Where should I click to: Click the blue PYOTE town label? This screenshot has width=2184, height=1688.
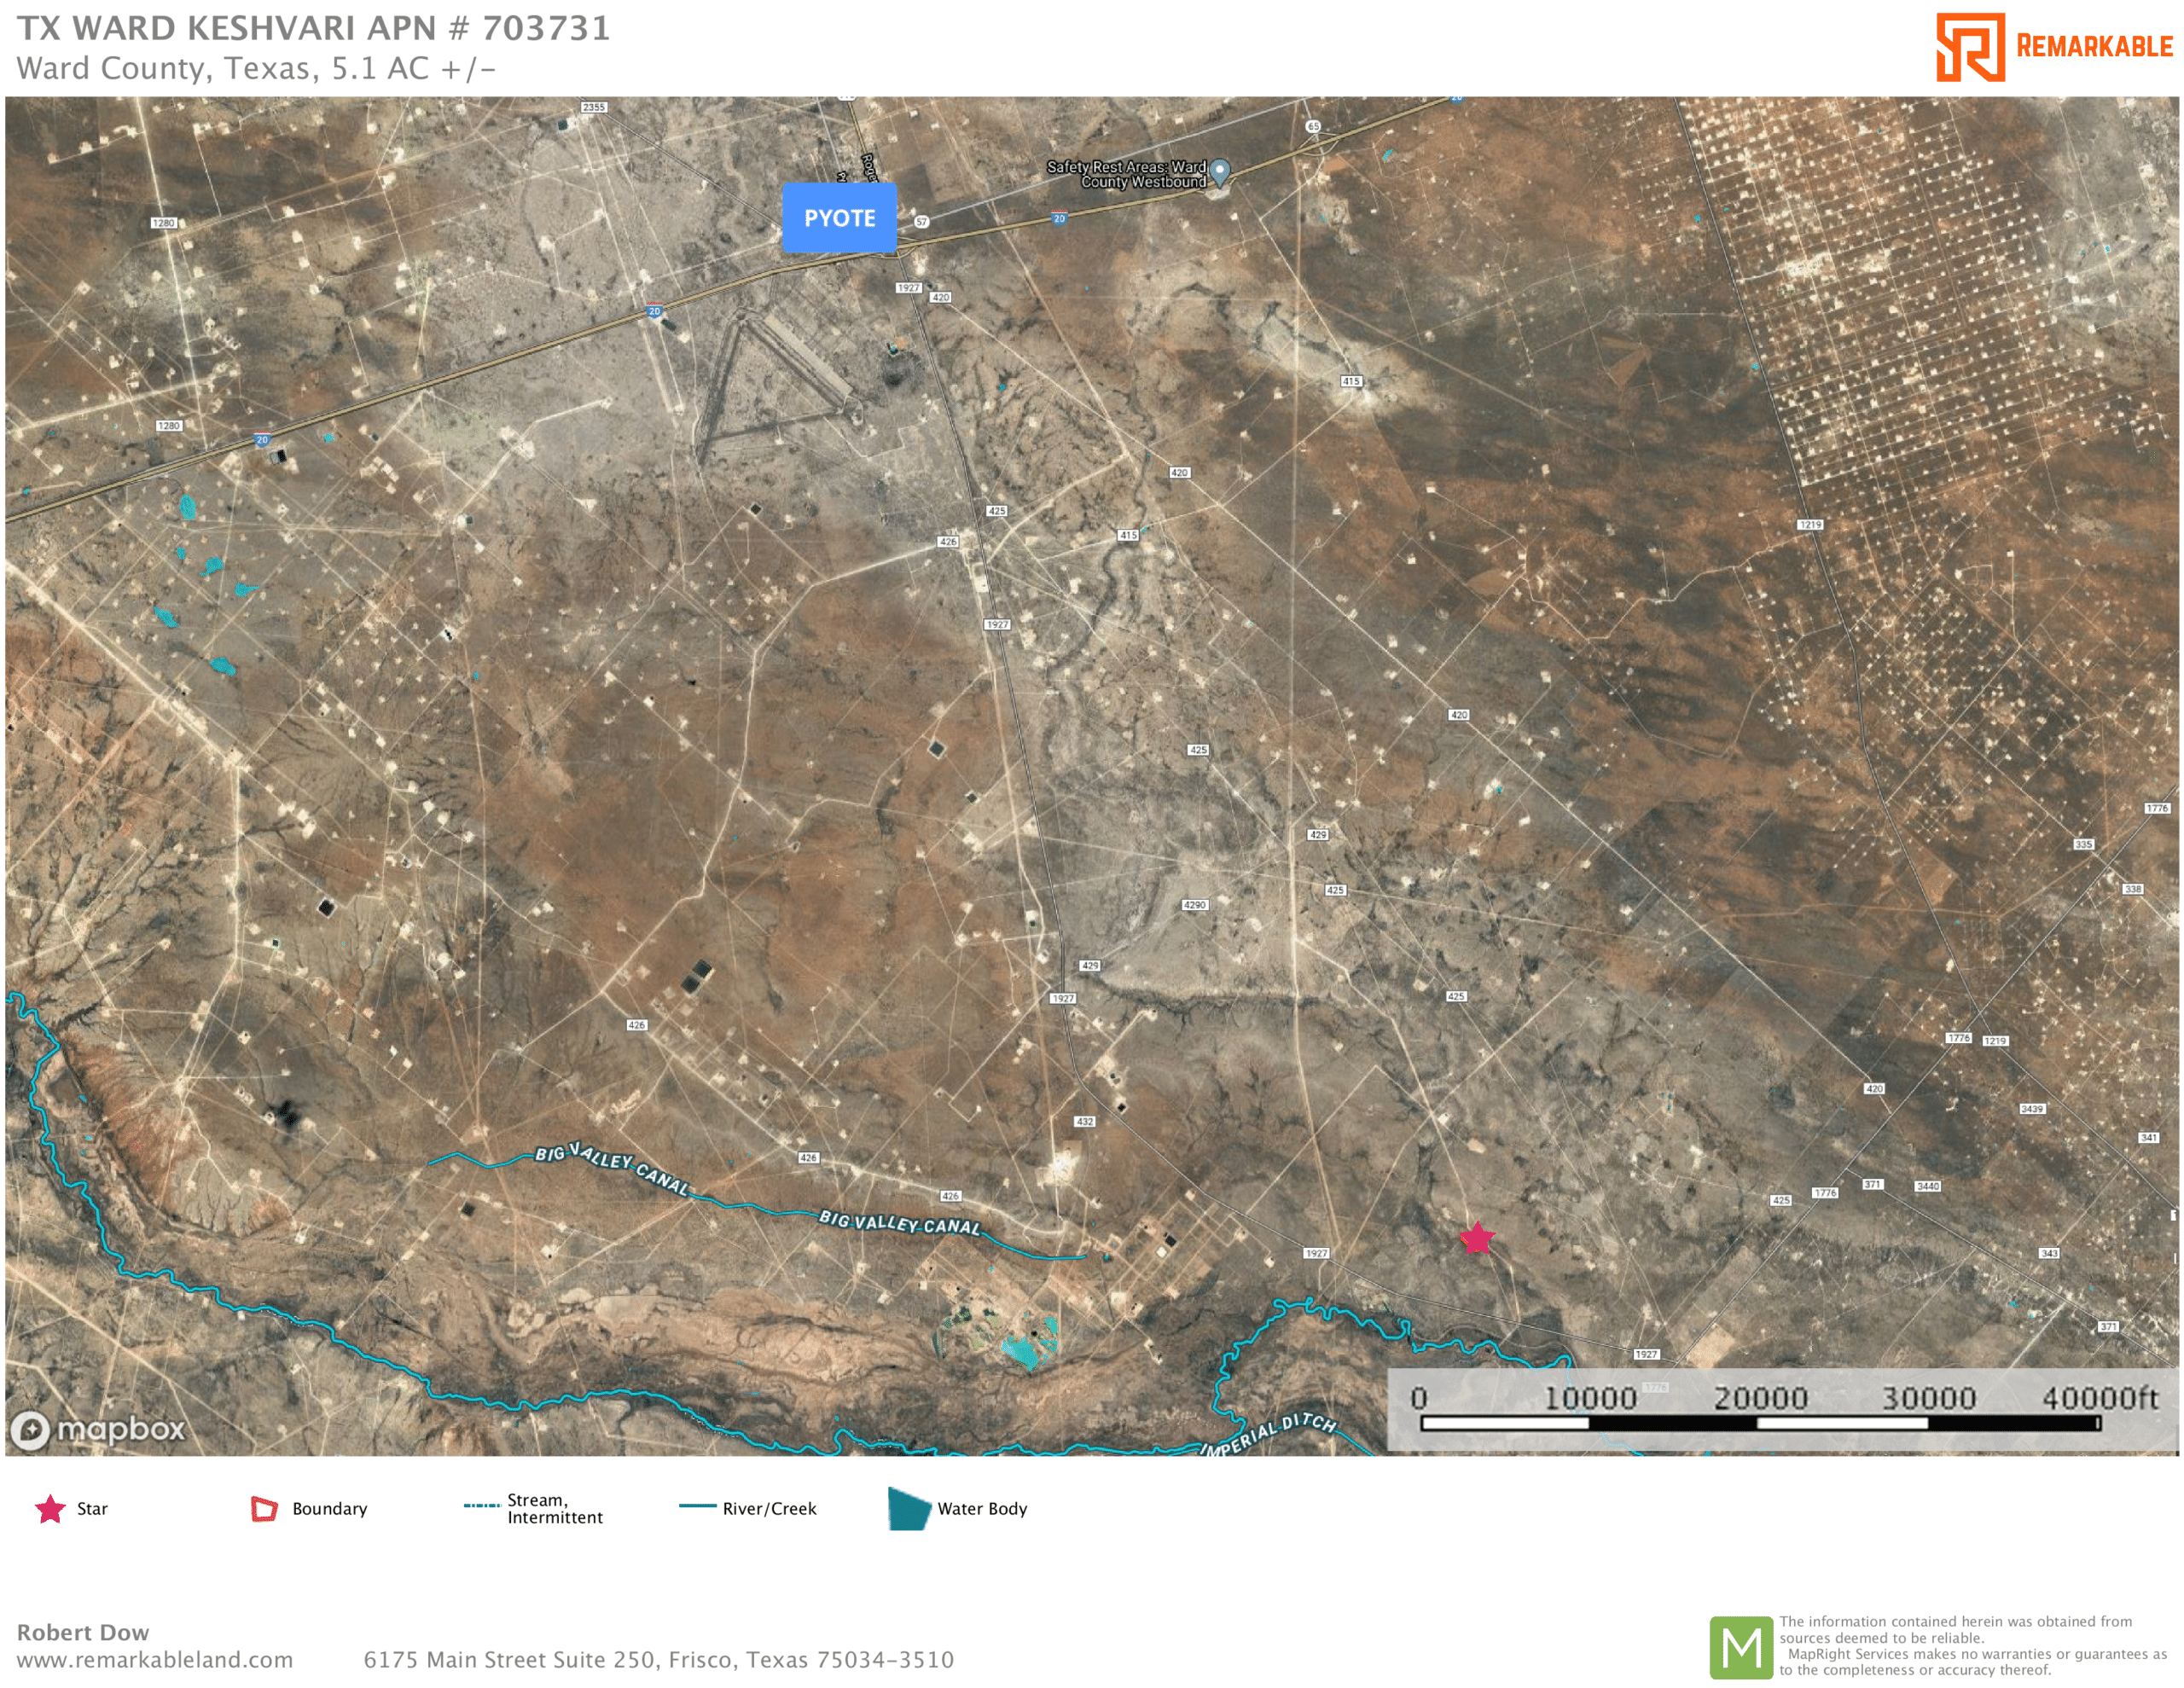point(839,218)
